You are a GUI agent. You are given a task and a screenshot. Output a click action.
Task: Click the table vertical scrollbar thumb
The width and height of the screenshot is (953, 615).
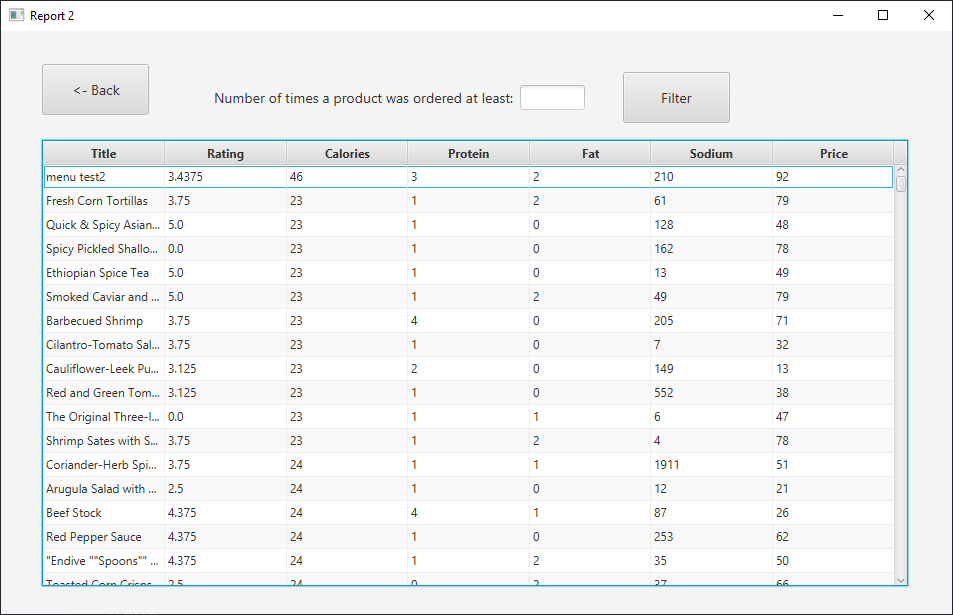[901, 184]
